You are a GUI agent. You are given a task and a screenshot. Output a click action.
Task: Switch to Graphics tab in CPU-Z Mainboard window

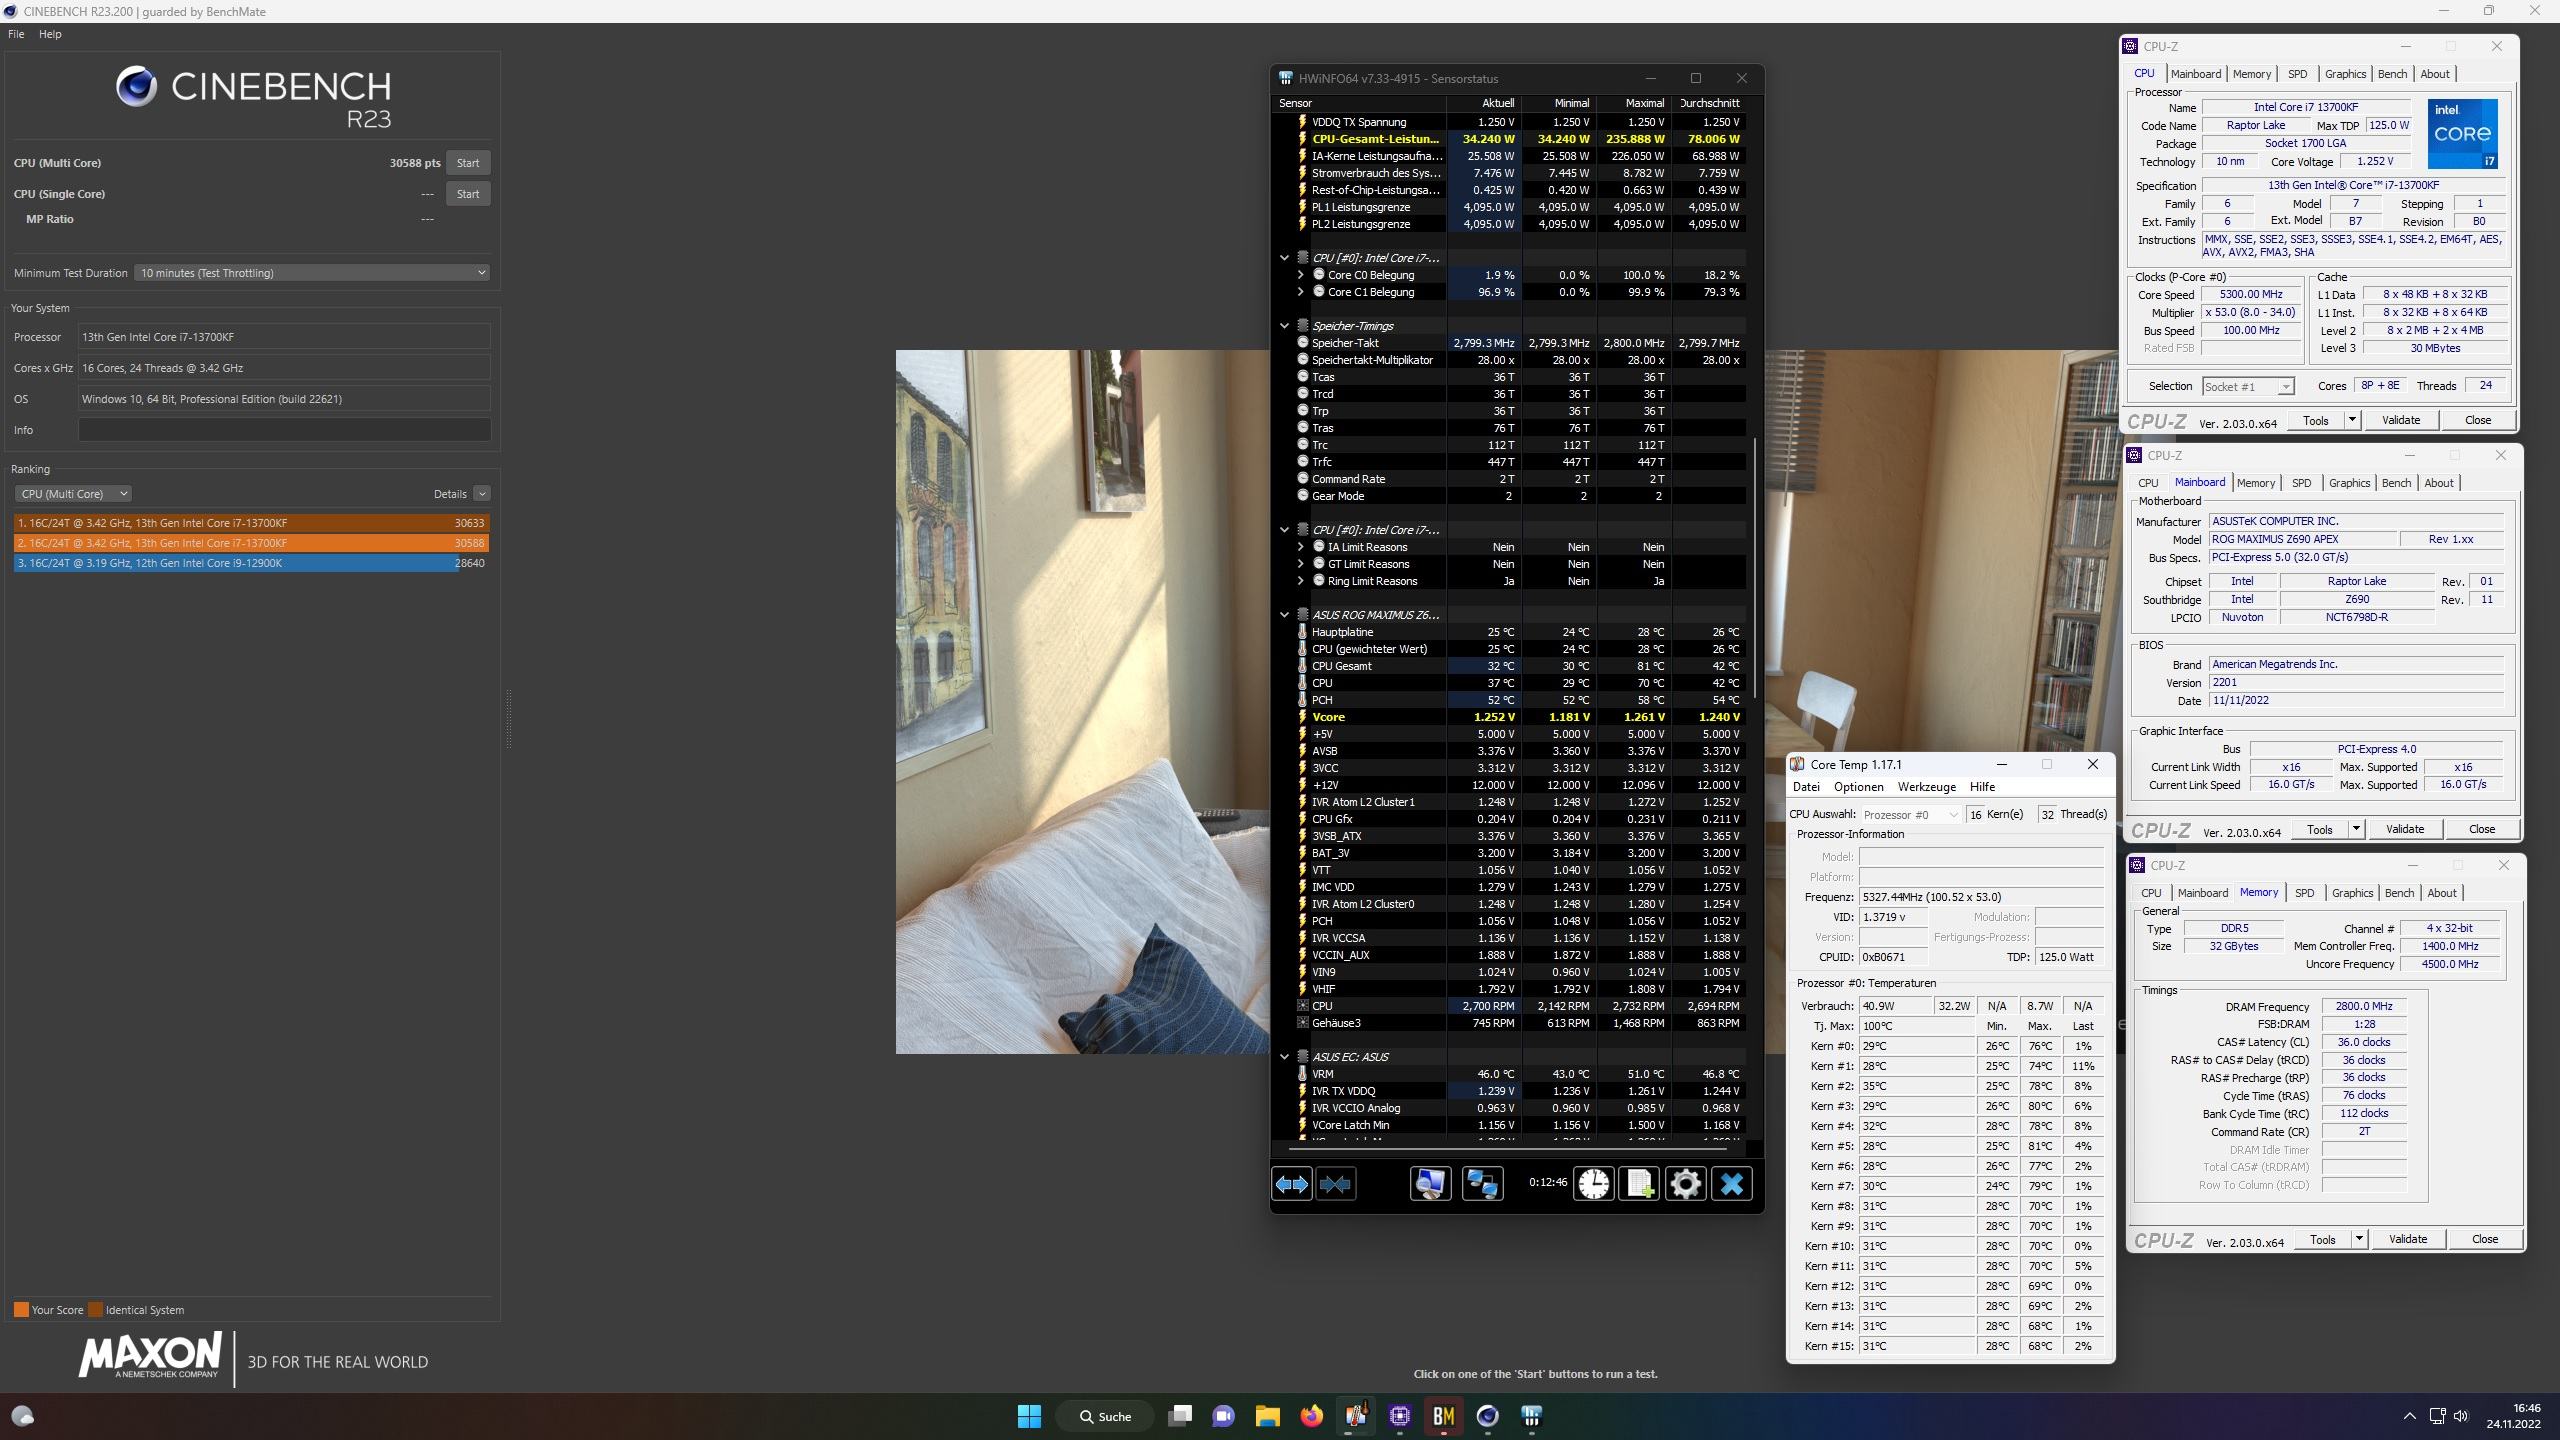(2349, 483)
